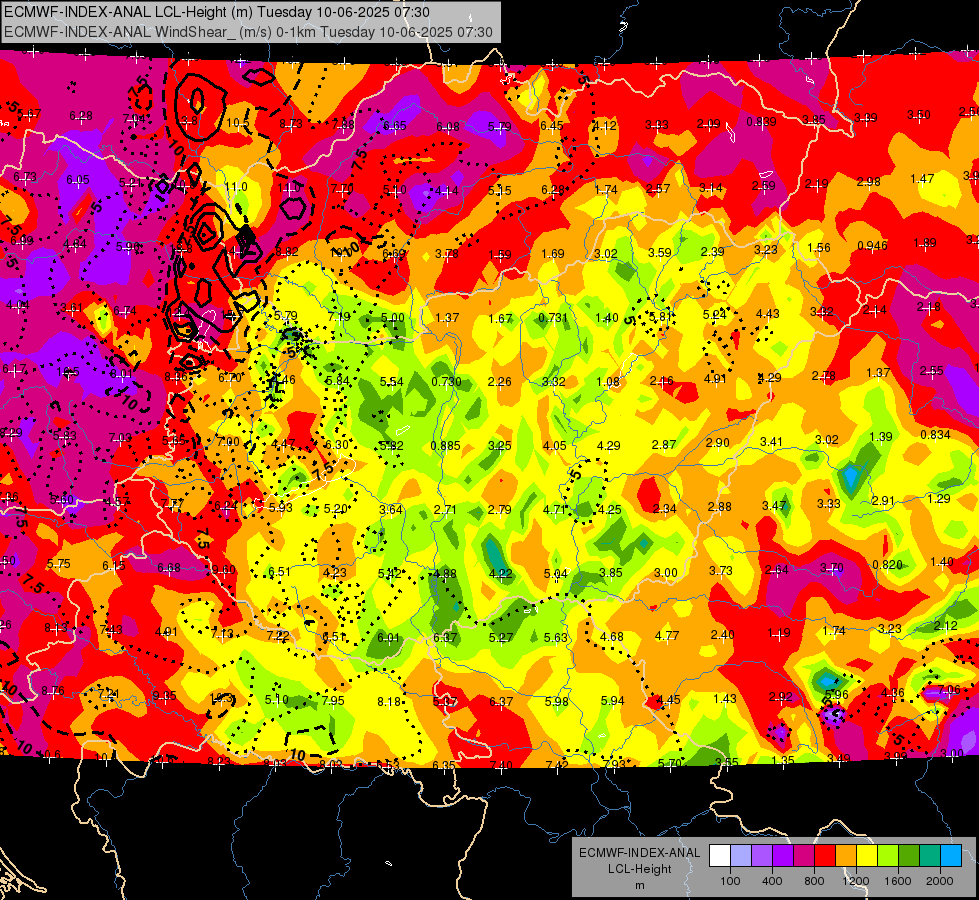Viewport: 979px width, 900px height.
Task: Click the wind shear value 0.885
Action: (x=445, y=445)
